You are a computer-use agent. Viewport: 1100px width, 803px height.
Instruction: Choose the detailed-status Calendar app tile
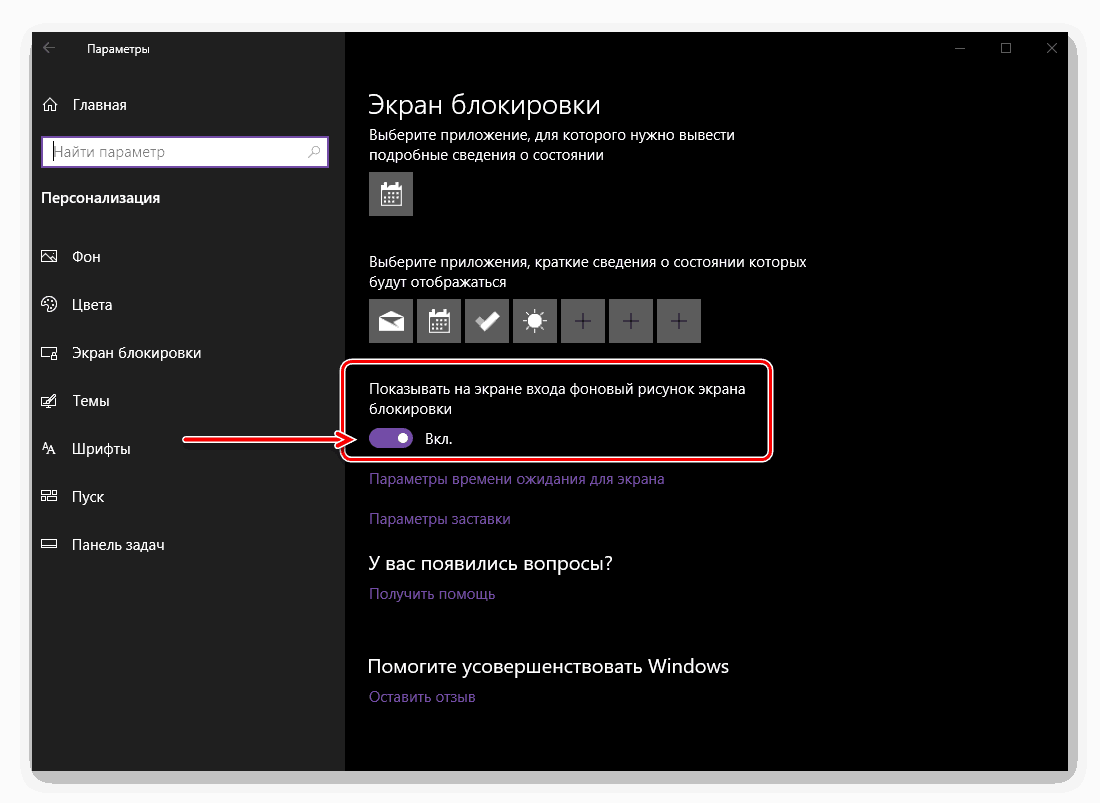click(x=391, y=194)
